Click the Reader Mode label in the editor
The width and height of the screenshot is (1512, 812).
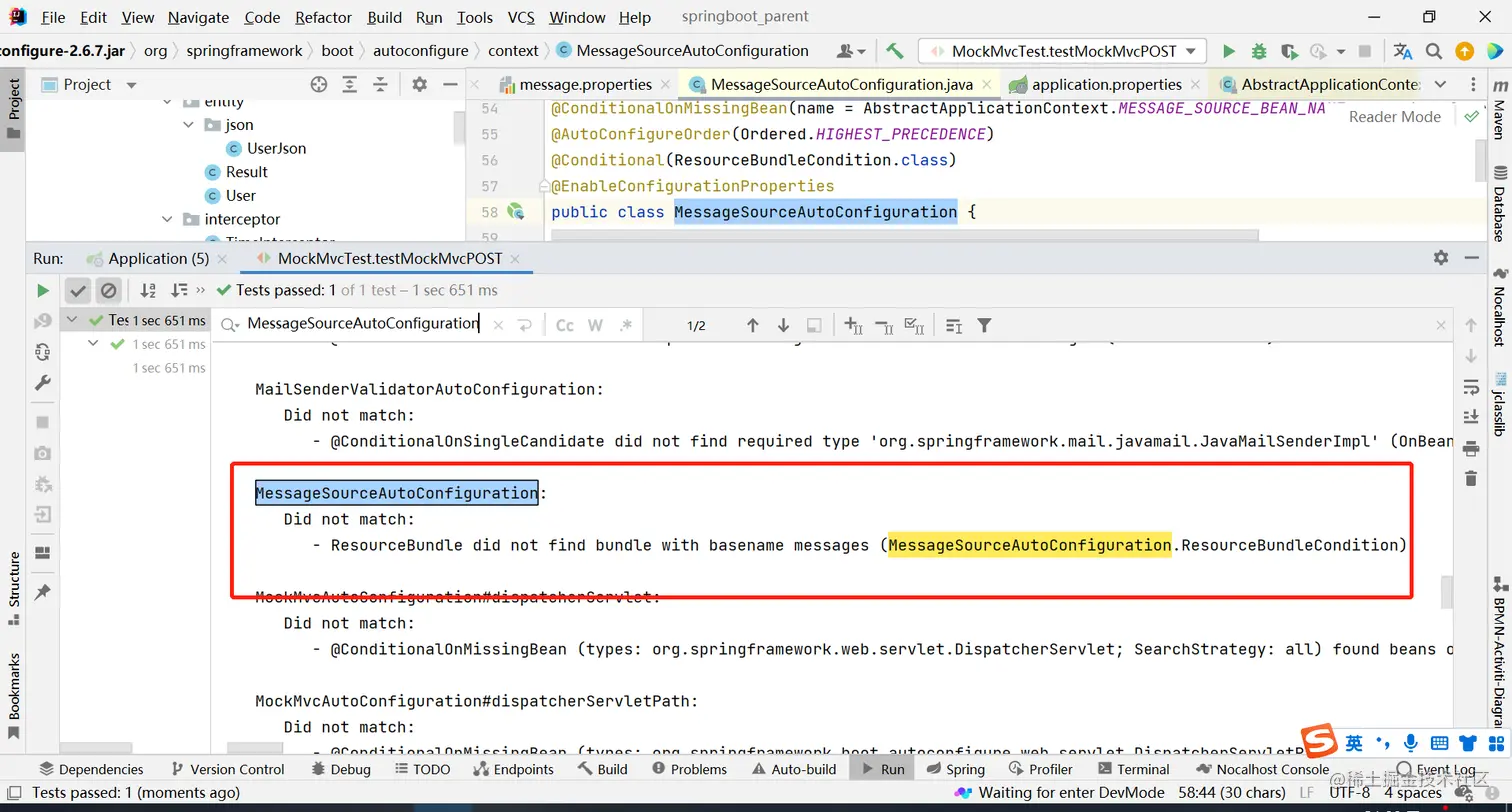(x=1395, y=117)
